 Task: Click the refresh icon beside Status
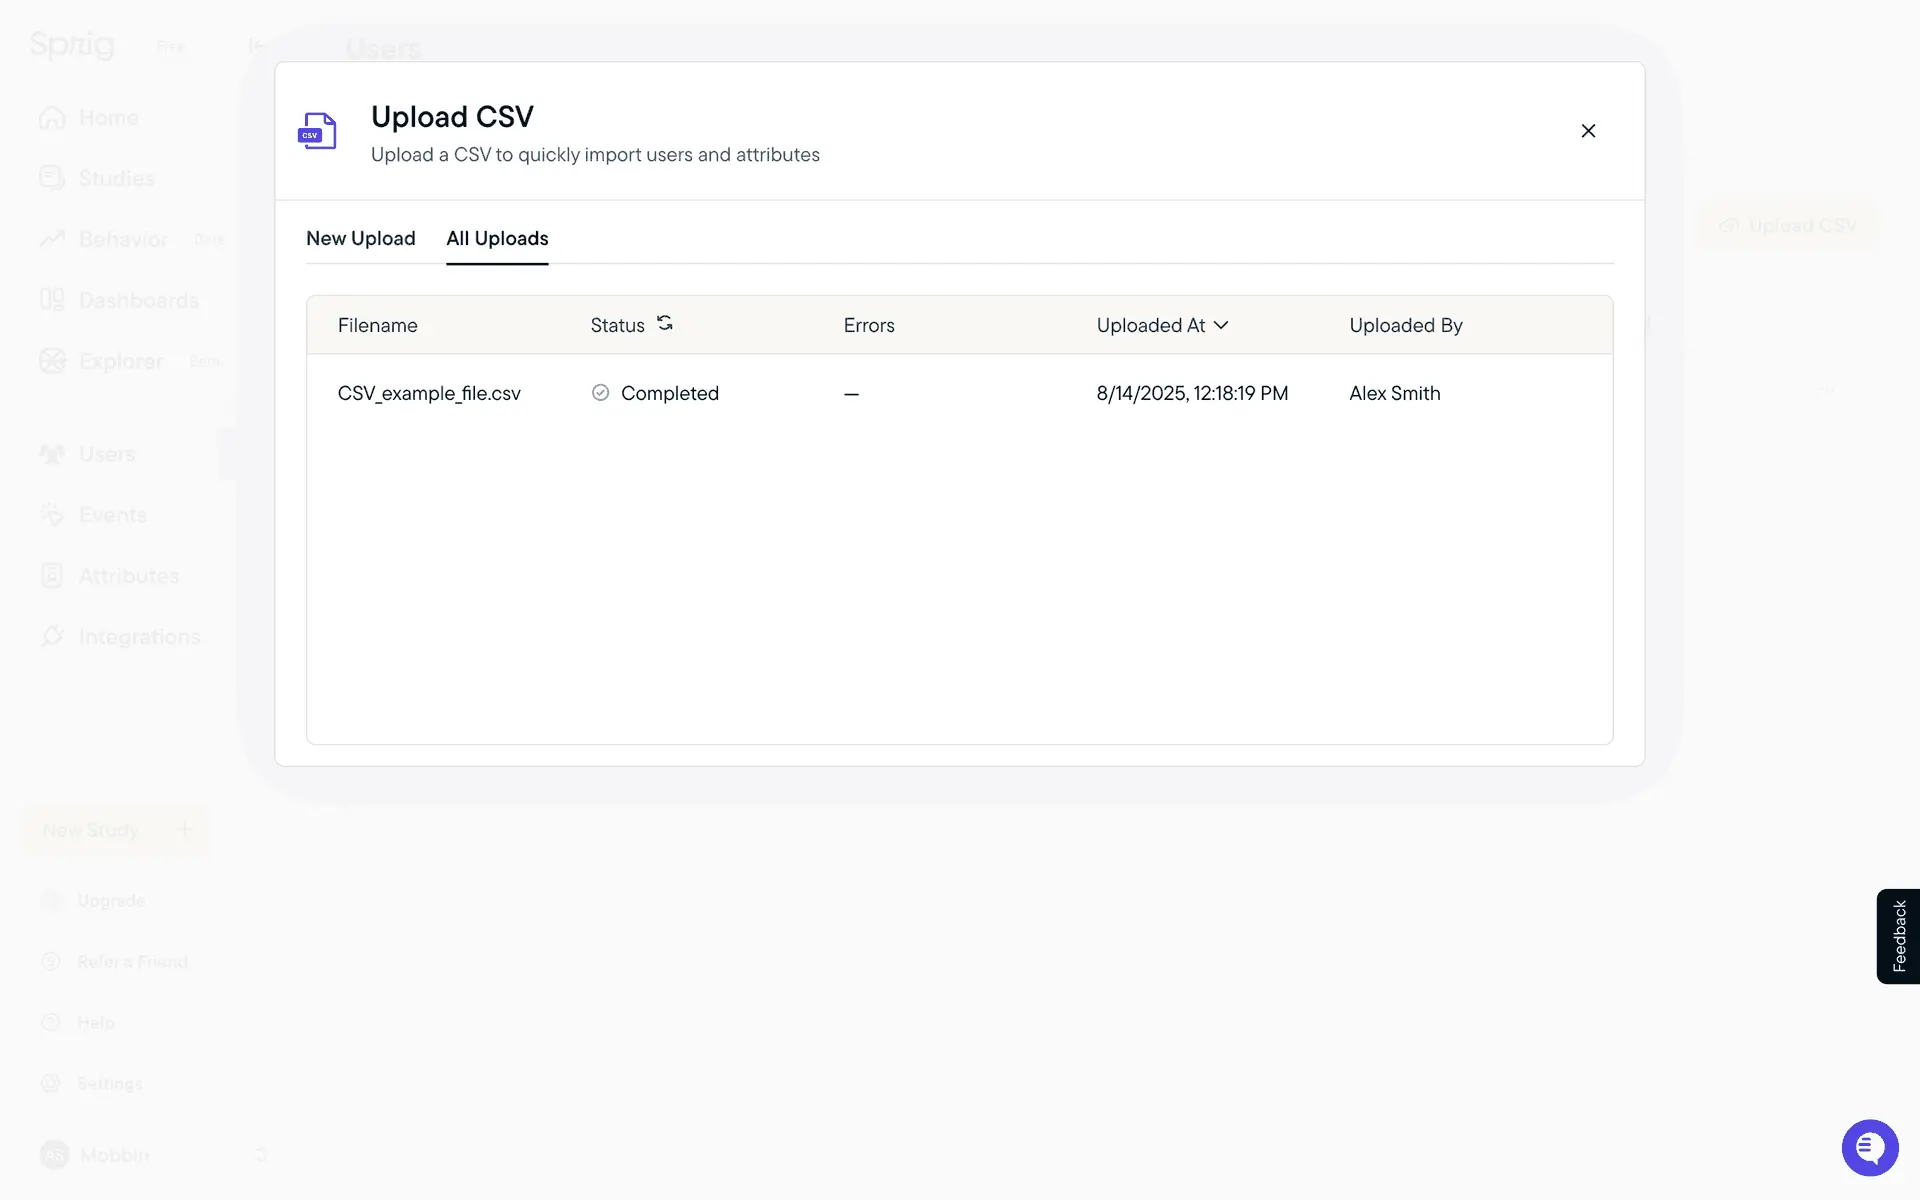(x=665, y=323)
